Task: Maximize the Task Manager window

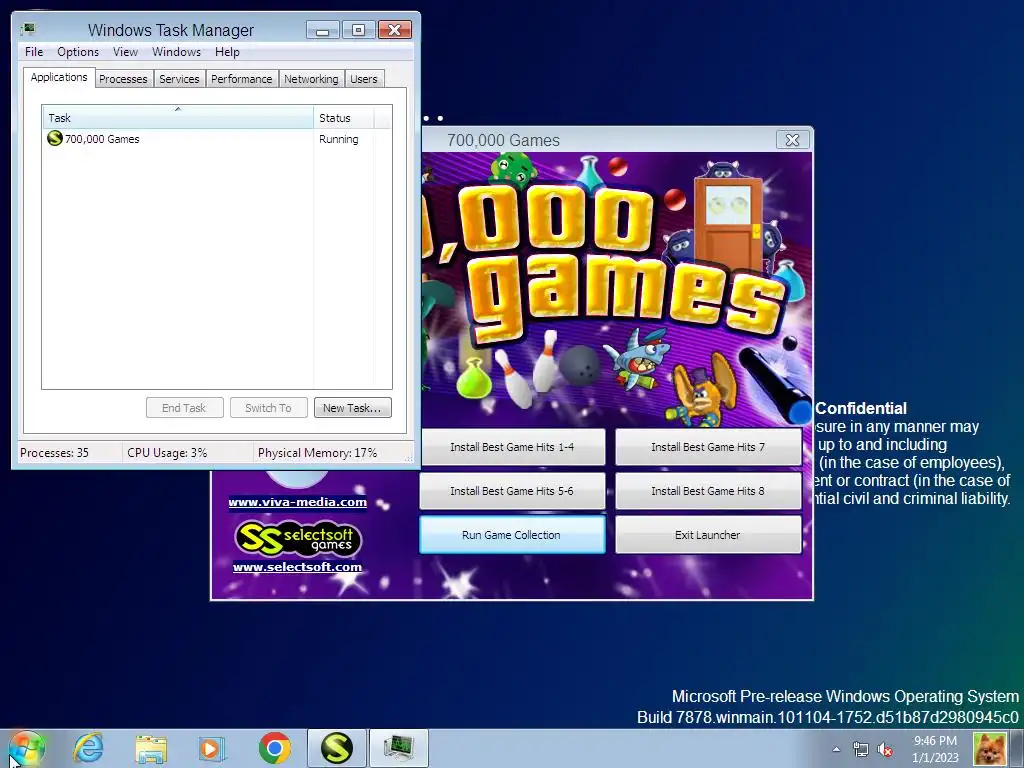Action: 359,29
